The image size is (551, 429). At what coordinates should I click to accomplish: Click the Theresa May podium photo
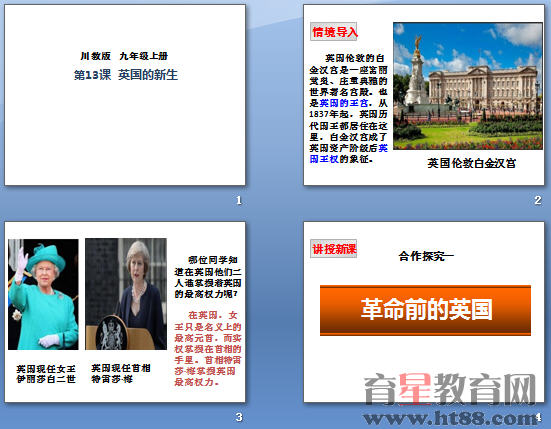(x=126, y=294)
